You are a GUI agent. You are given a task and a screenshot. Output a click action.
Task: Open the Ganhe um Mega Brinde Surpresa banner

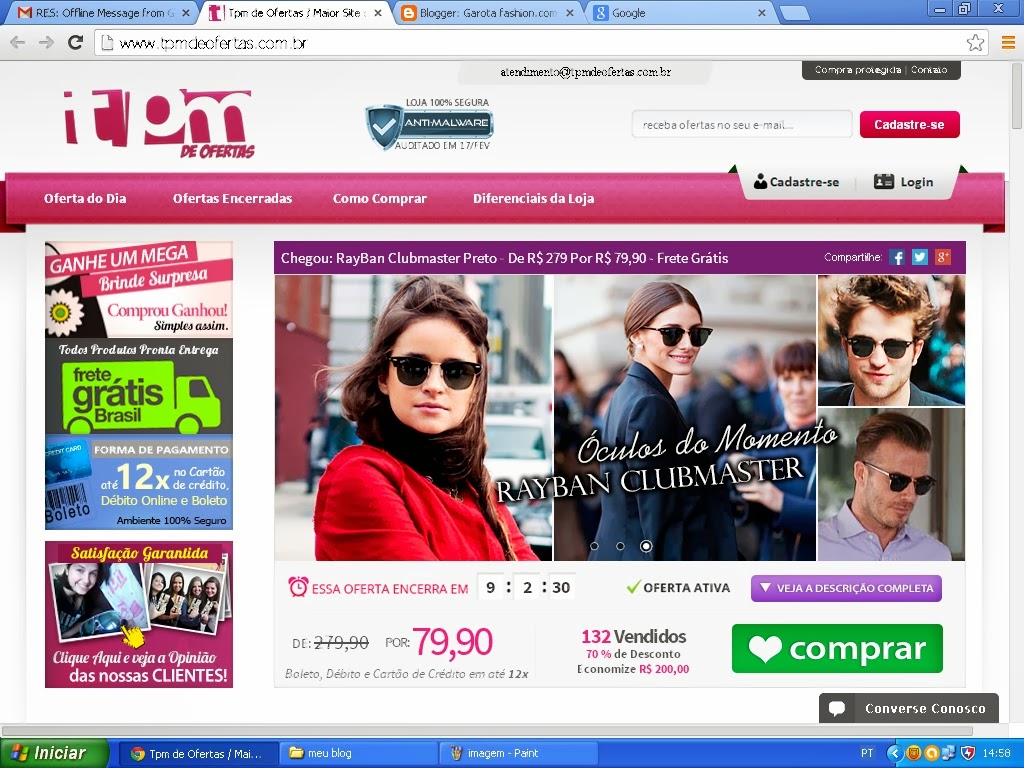138,289
